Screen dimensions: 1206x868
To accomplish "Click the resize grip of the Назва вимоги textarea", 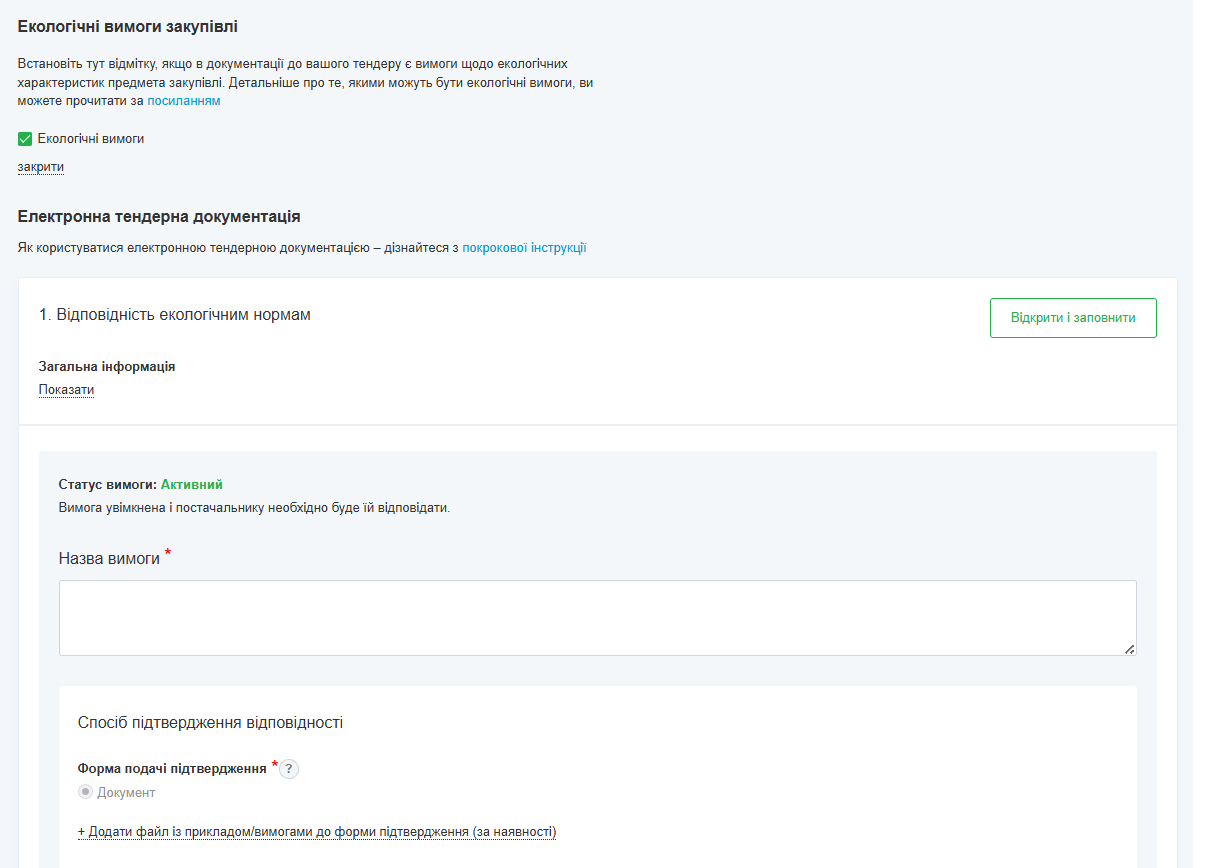I will pyautogui.click(x=1131, y=652).
